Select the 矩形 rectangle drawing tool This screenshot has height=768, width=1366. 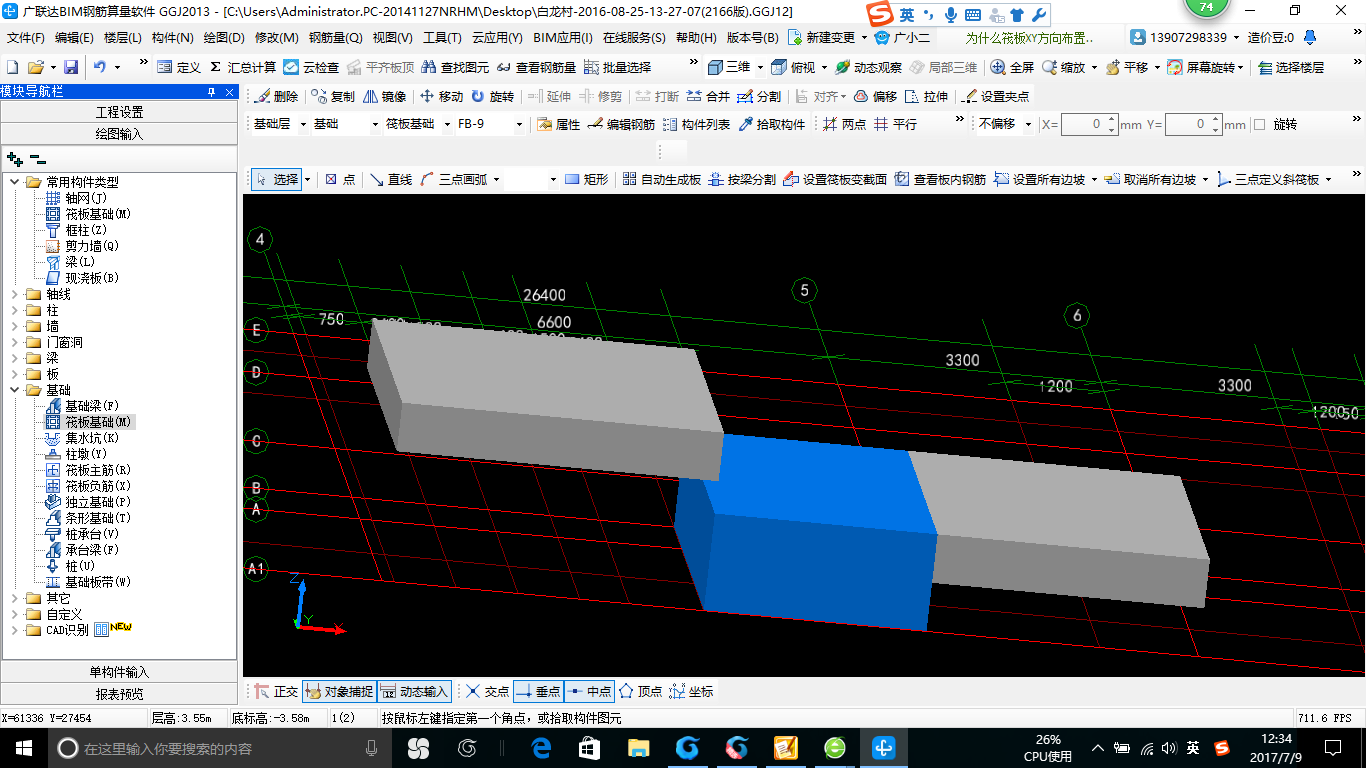pos(586,180)
